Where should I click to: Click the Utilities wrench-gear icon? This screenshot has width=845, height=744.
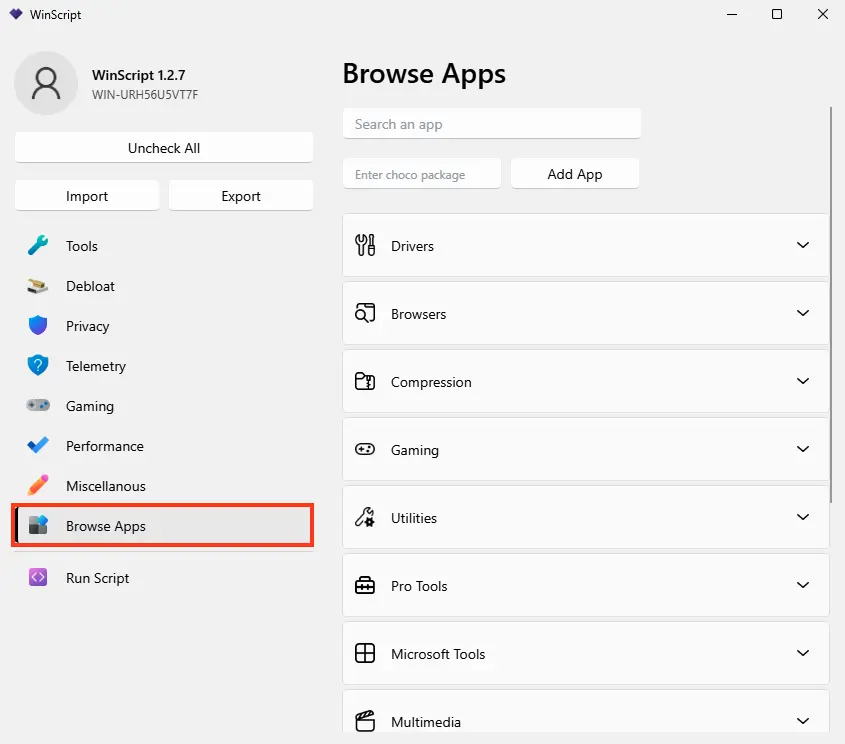click(365, 517)
